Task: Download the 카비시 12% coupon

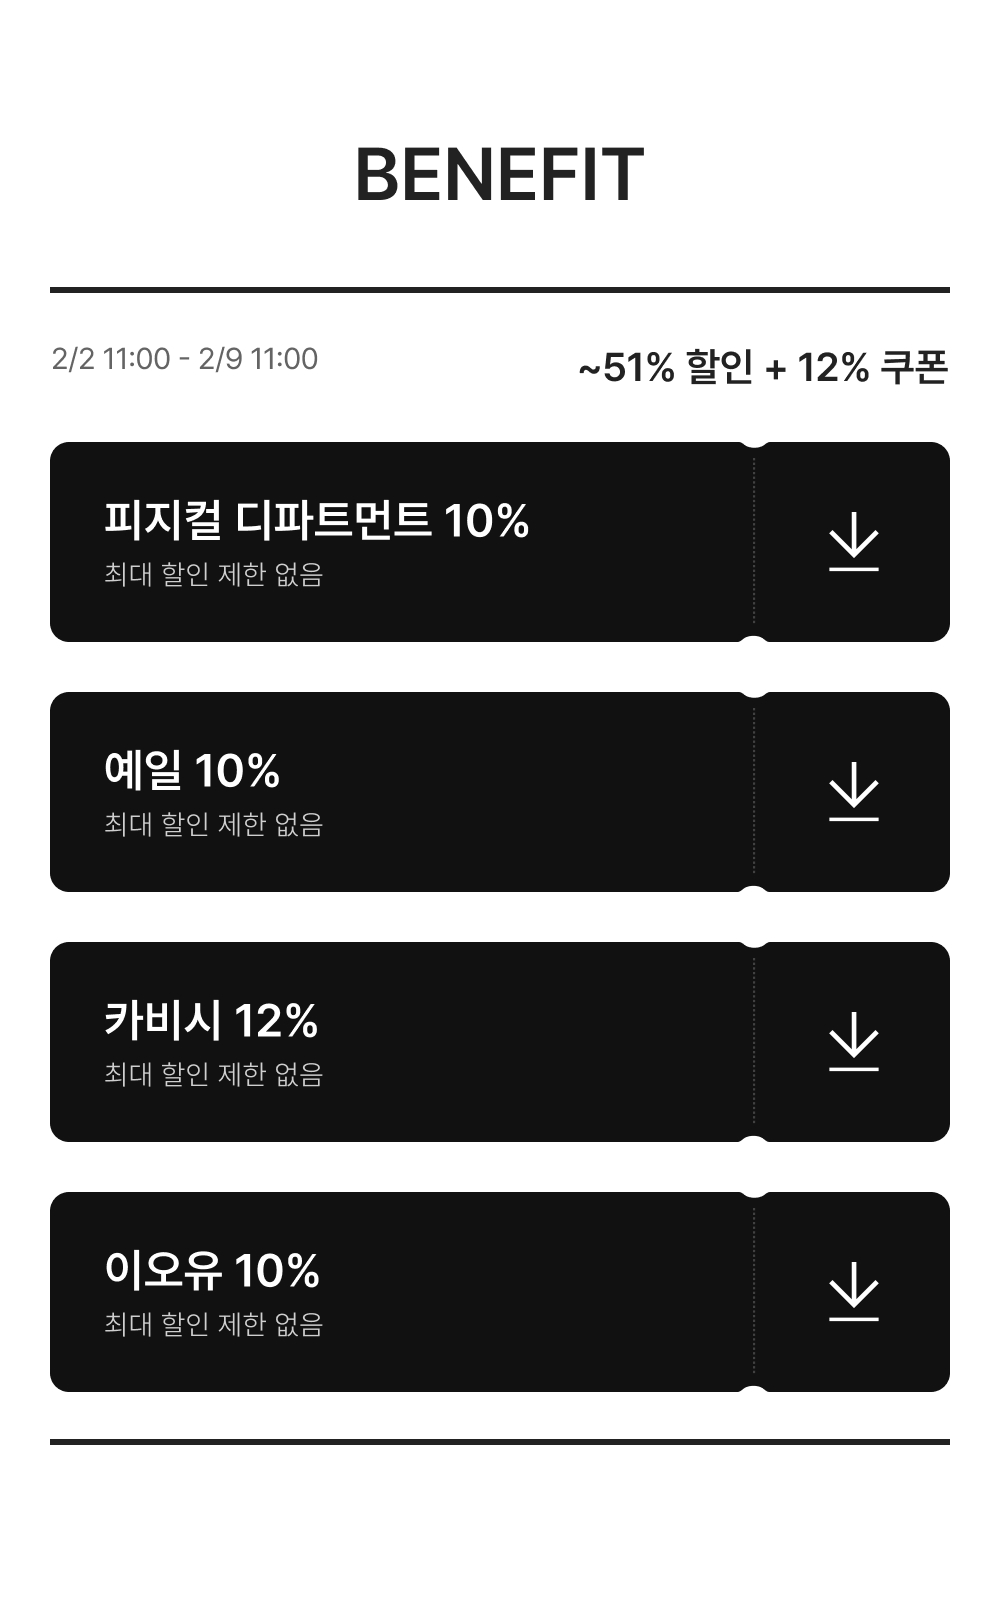Action: (x=853, y=1042)
